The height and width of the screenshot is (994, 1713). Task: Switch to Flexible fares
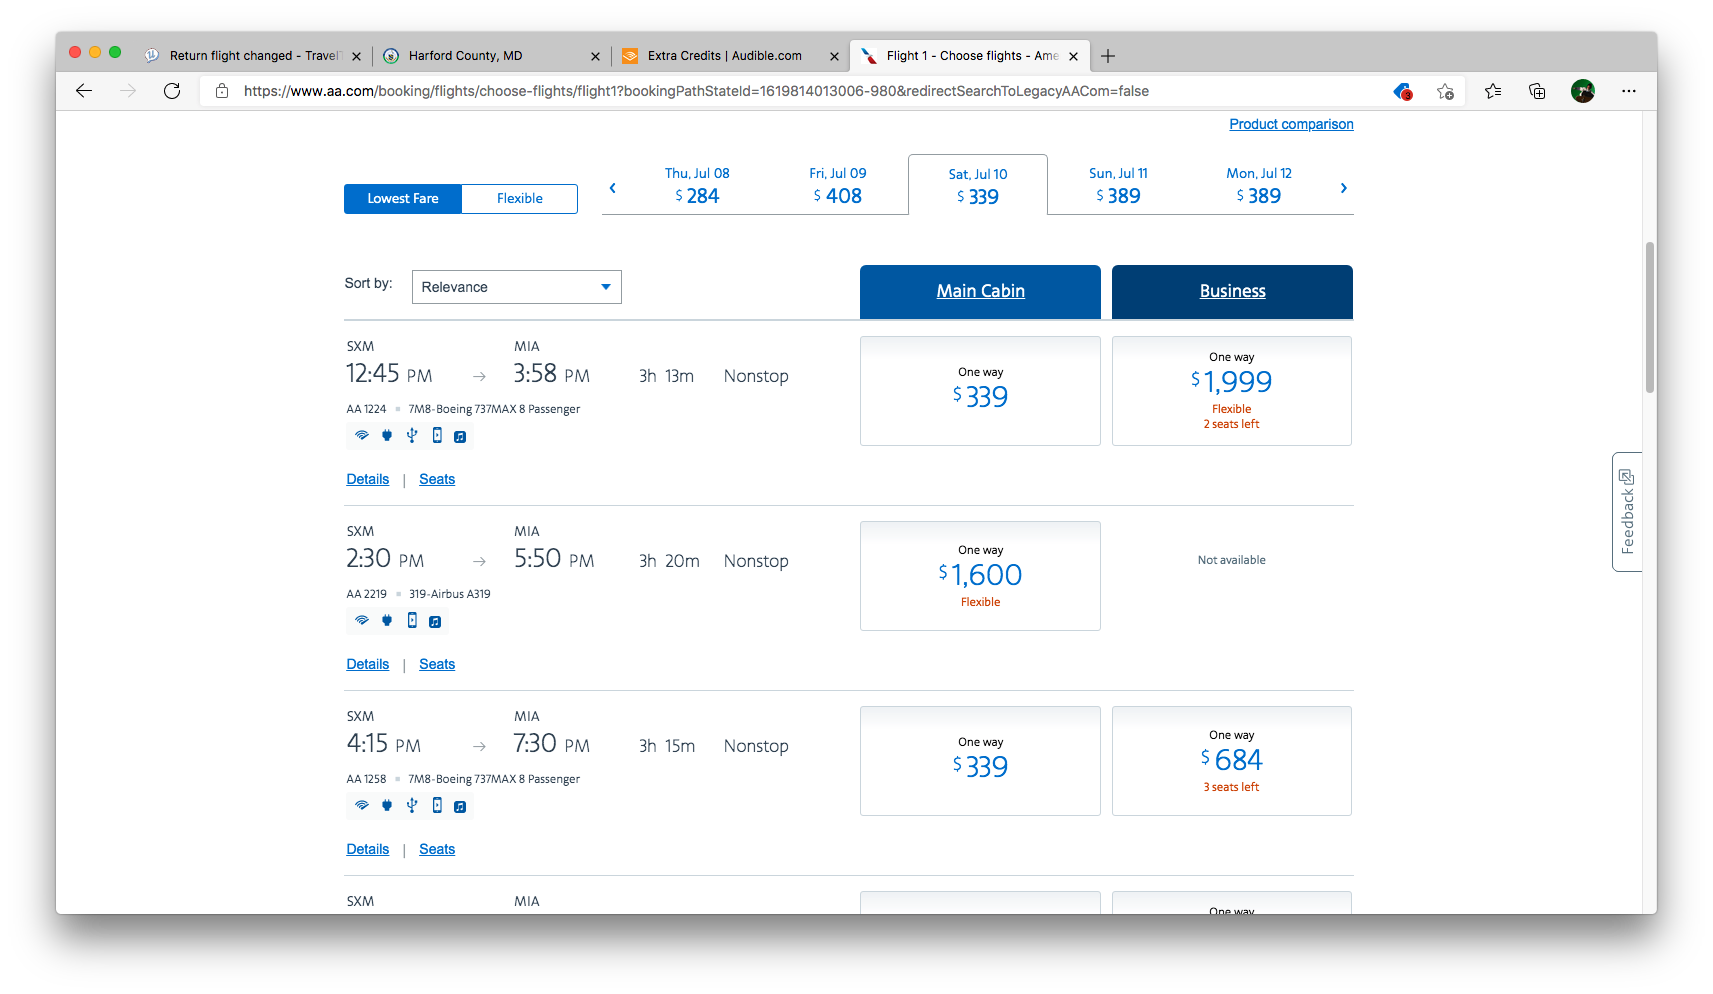[520, 199]
